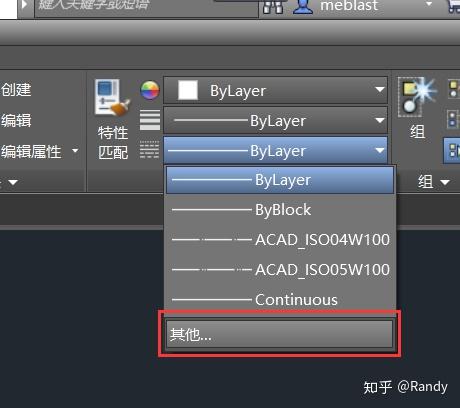Select ByBlock linetype from list

[280, 210]
